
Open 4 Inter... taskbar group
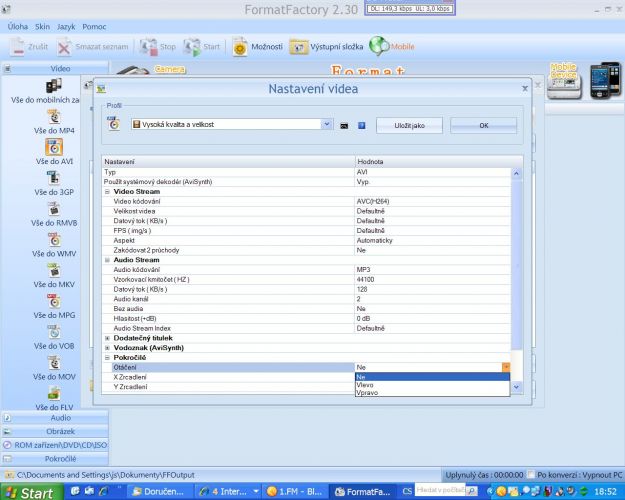coord(228,492)
